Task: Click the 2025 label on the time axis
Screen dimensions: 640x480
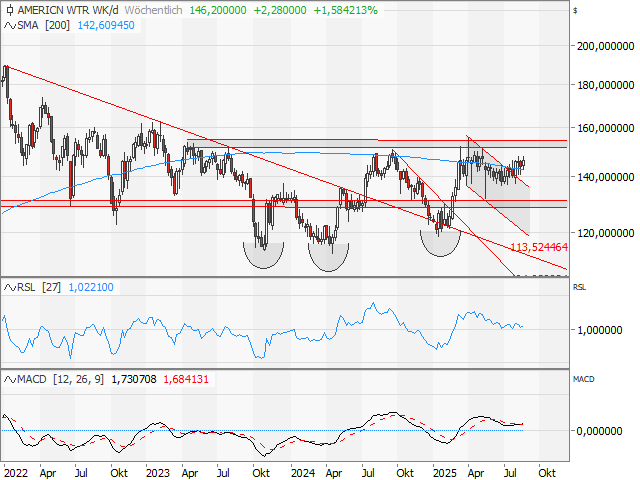Action: coord(444,473)
